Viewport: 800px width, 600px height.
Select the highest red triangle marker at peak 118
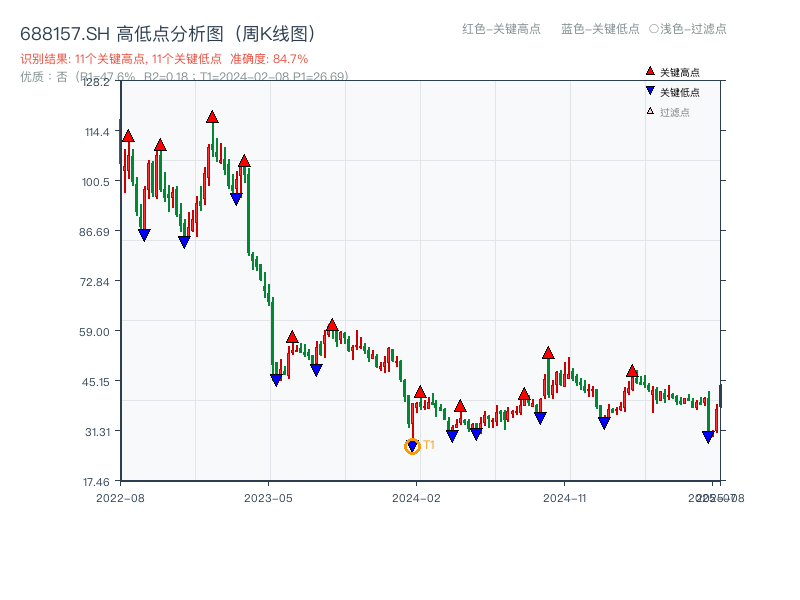point(212,116)
